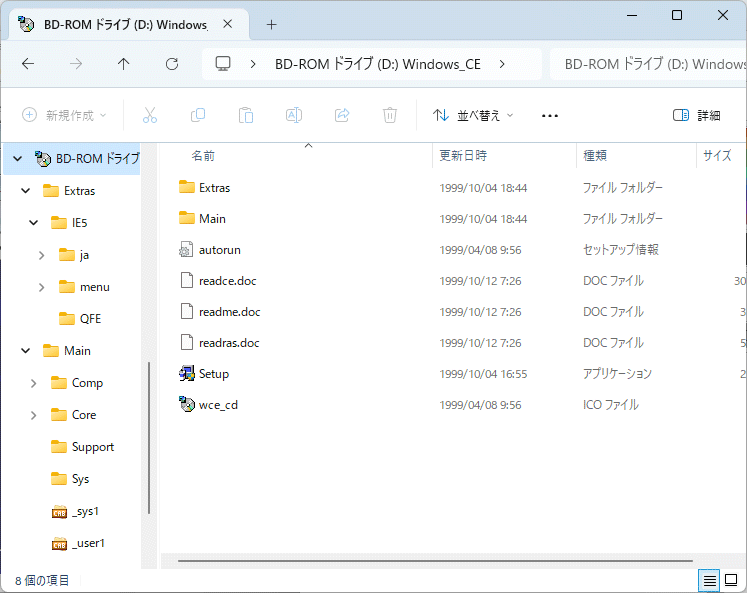Select the wce_cd ICO file icon
747x593 pixels.
pos(187,404)
